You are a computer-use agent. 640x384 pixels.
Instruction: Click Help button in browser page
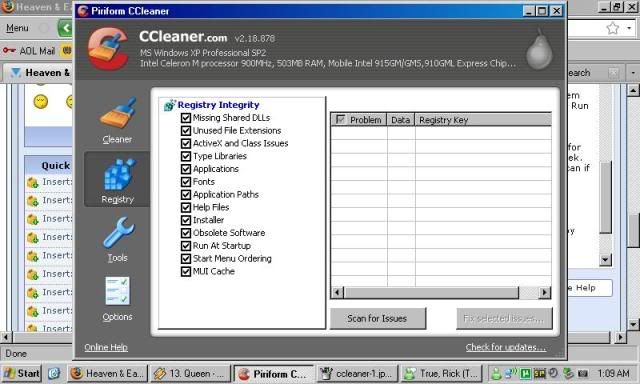589,288
